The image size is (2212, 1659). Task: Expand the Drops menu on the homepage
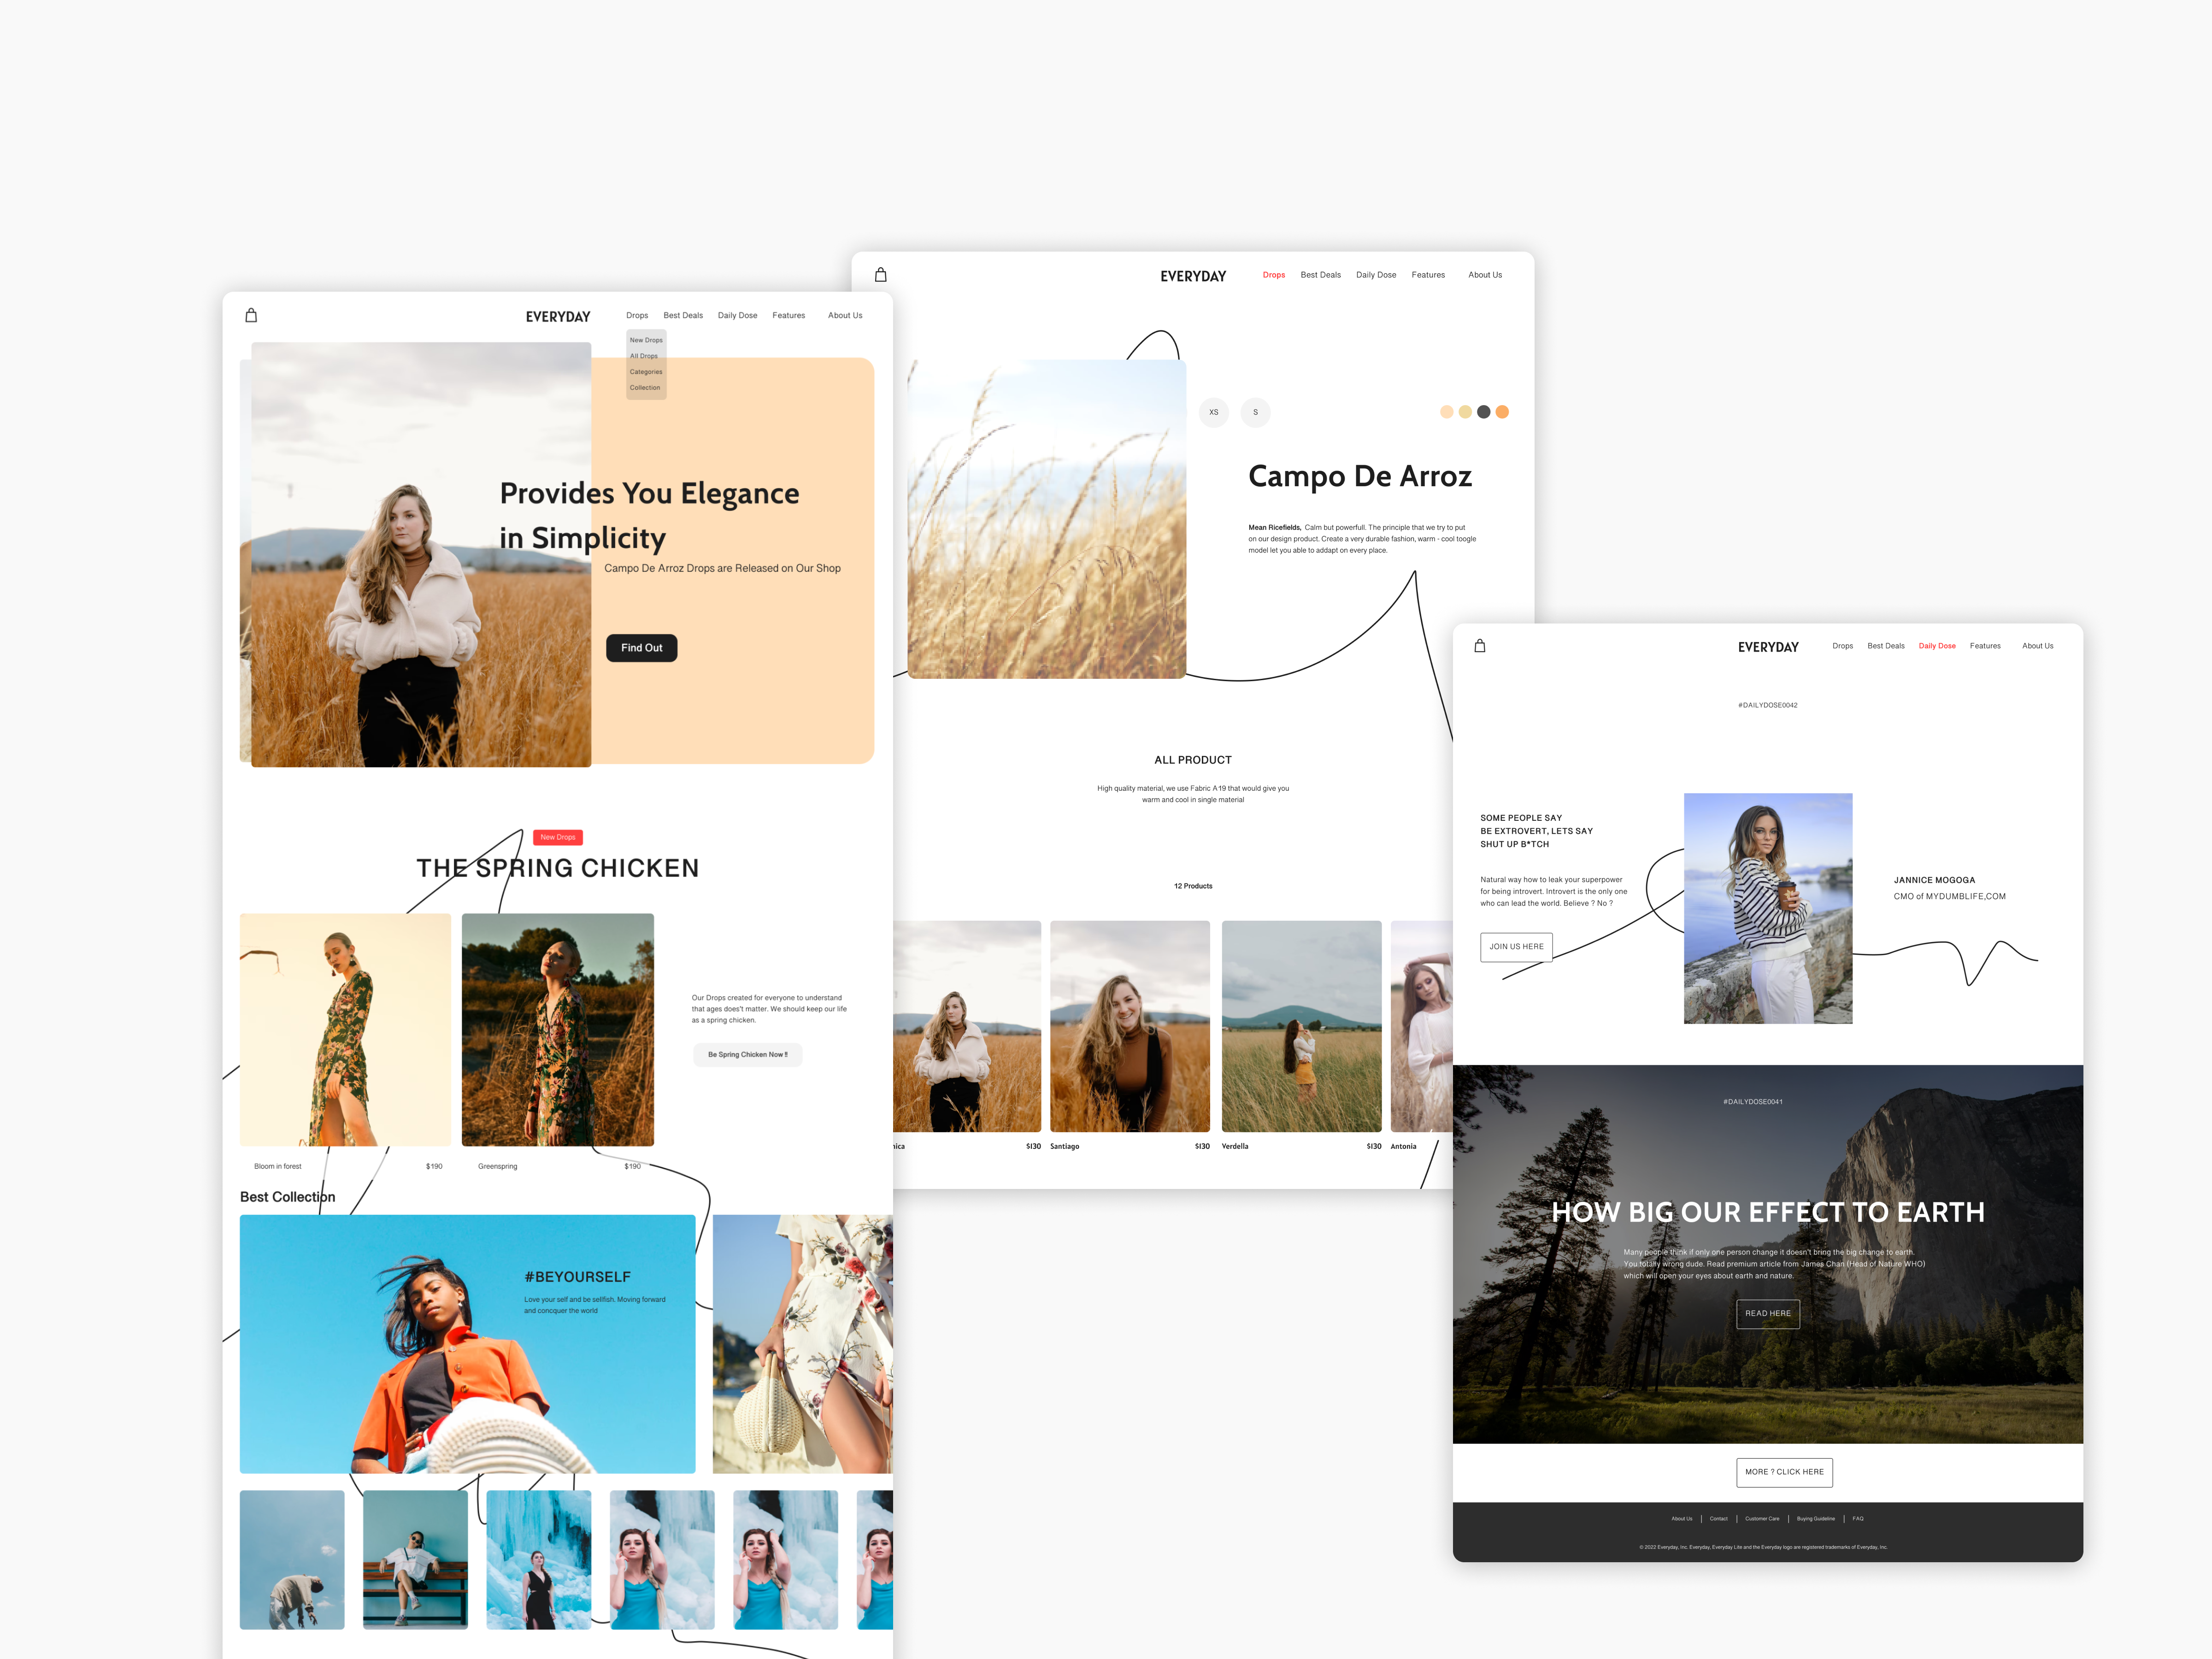pos(637,315)
